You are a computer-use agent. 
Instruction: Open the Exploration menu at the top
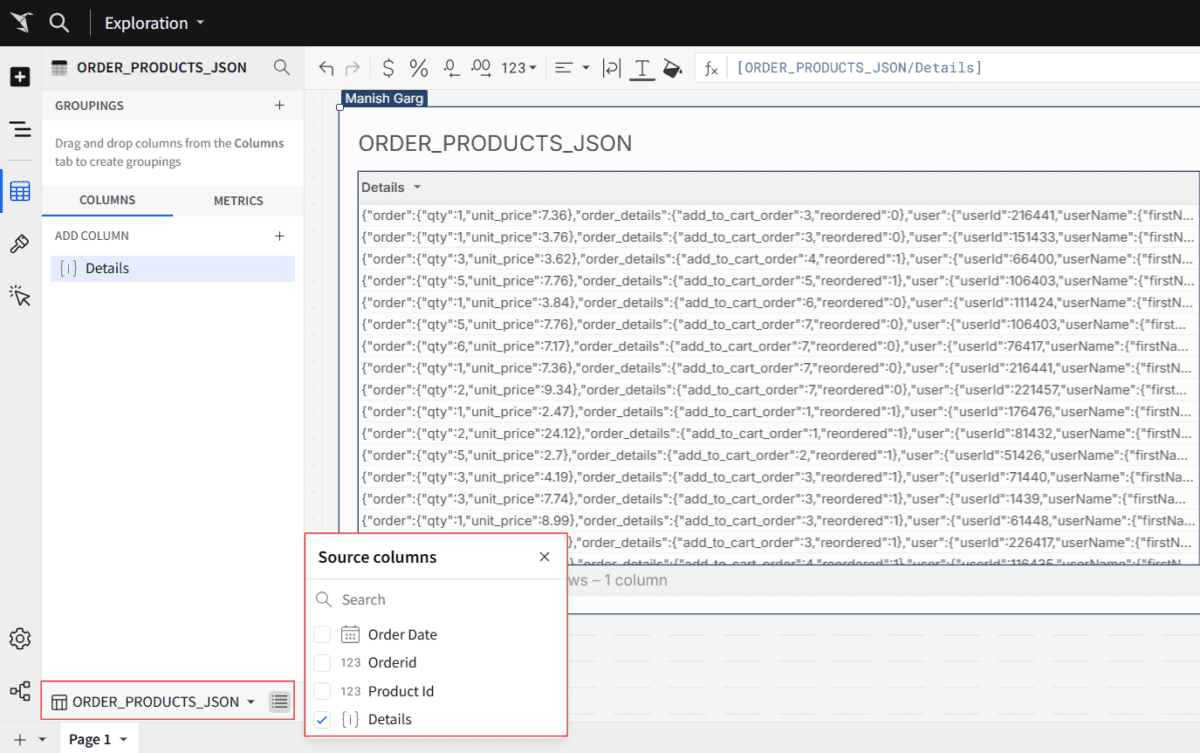pyautogui.click(x=154, y=22)
